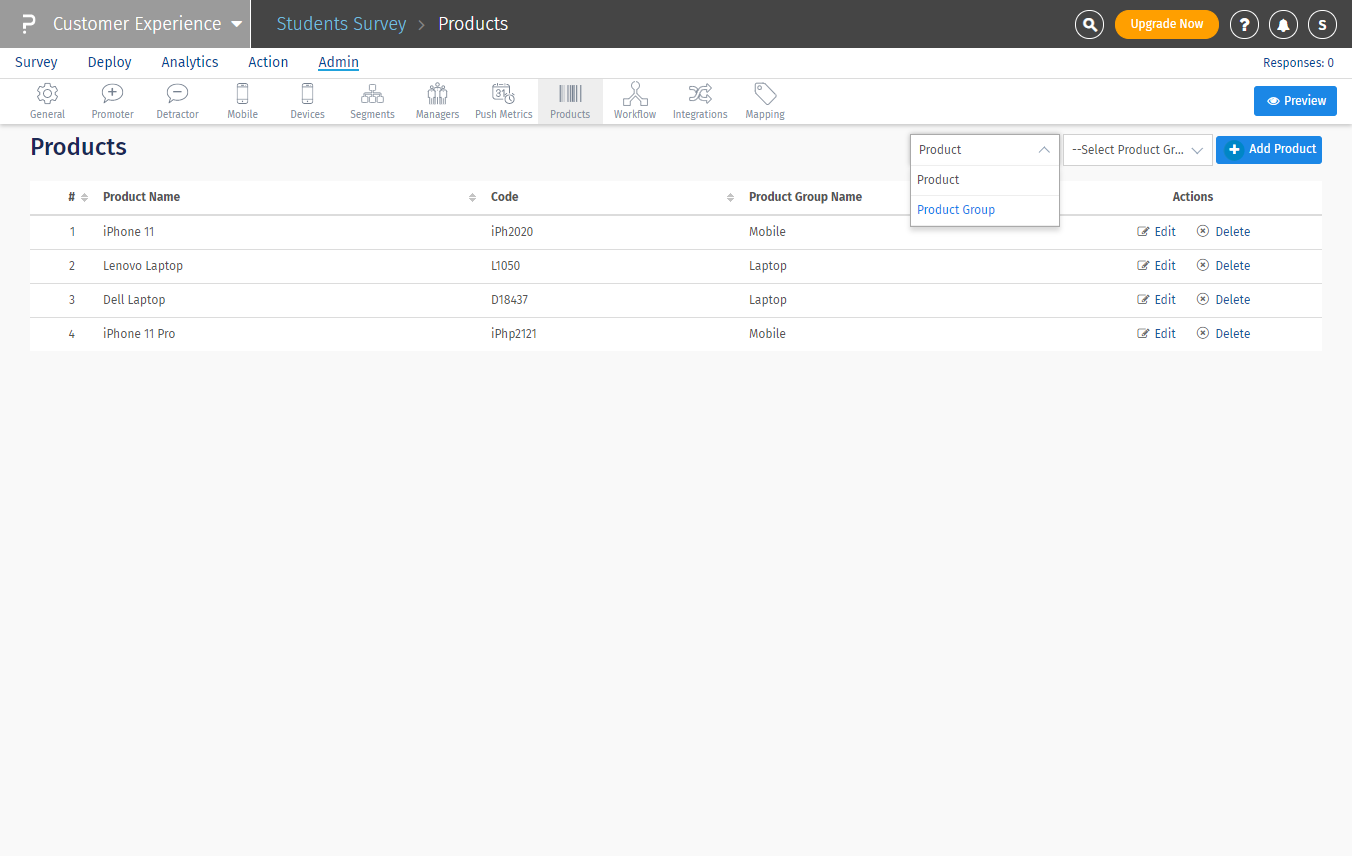Switch to the Analytics tab
Viewport: 1352px width, 856px height.
tap(190, 62)
